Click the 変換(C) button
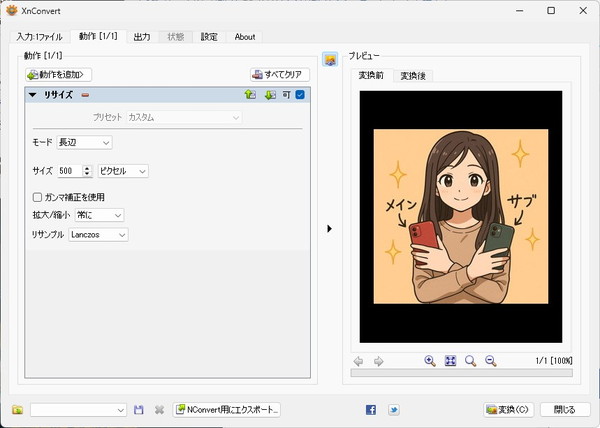 pos(508,410)
